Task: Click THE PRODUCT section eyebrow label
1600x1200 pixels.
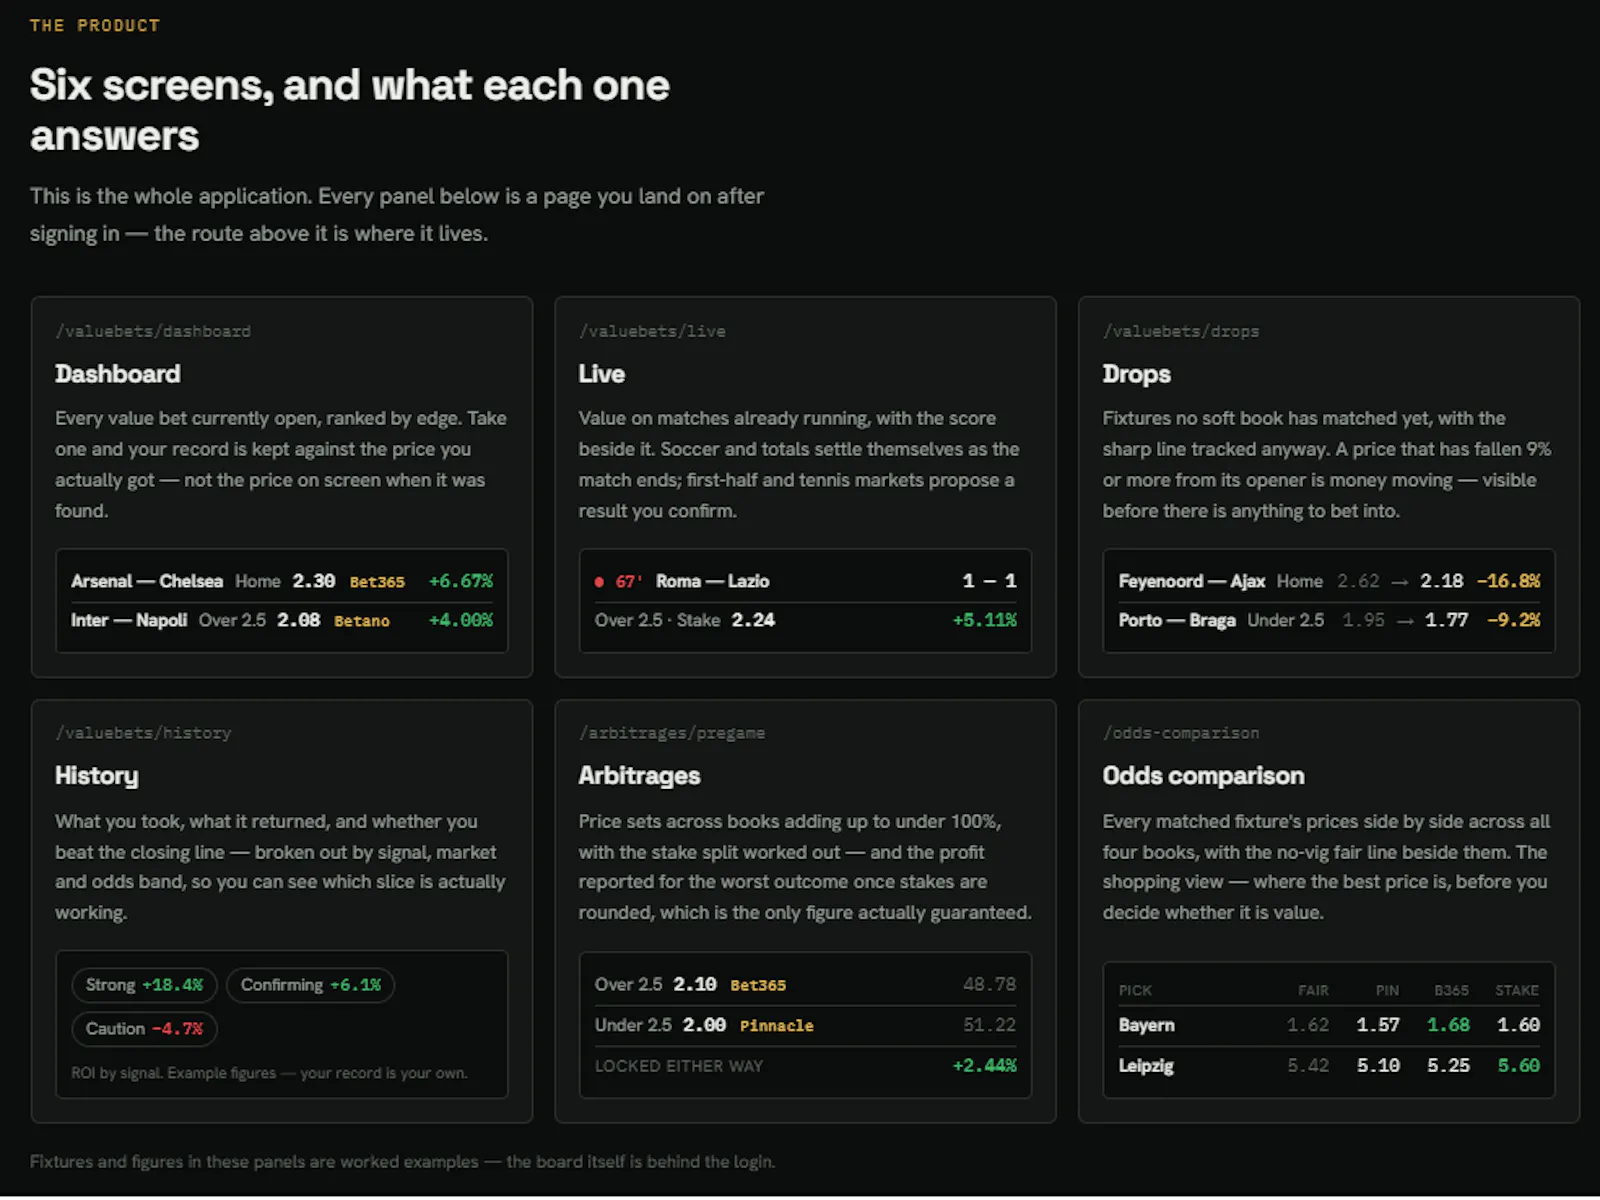Action: [95, 26]
